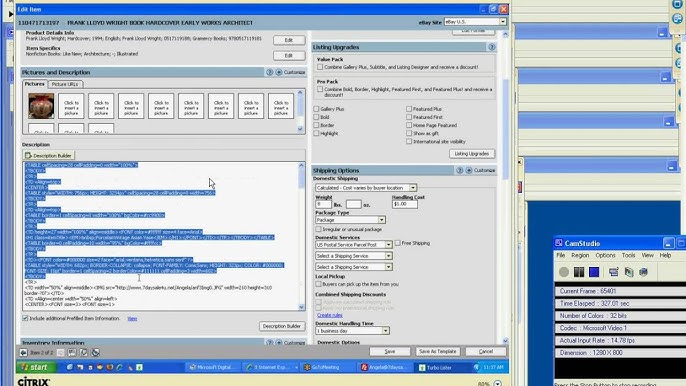
Task: Check the Bold listing upgrade
Action: pyautogui.click(x=316, y=117)
